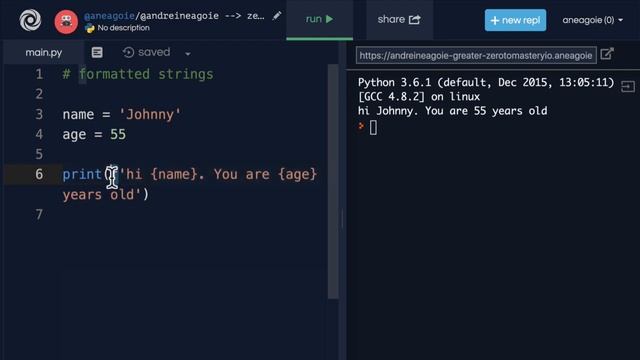Viewport: 640px width, 360px height.
Task: Click line number 7 in gutter
Action: pyautogui.click(x=39, y=215)
